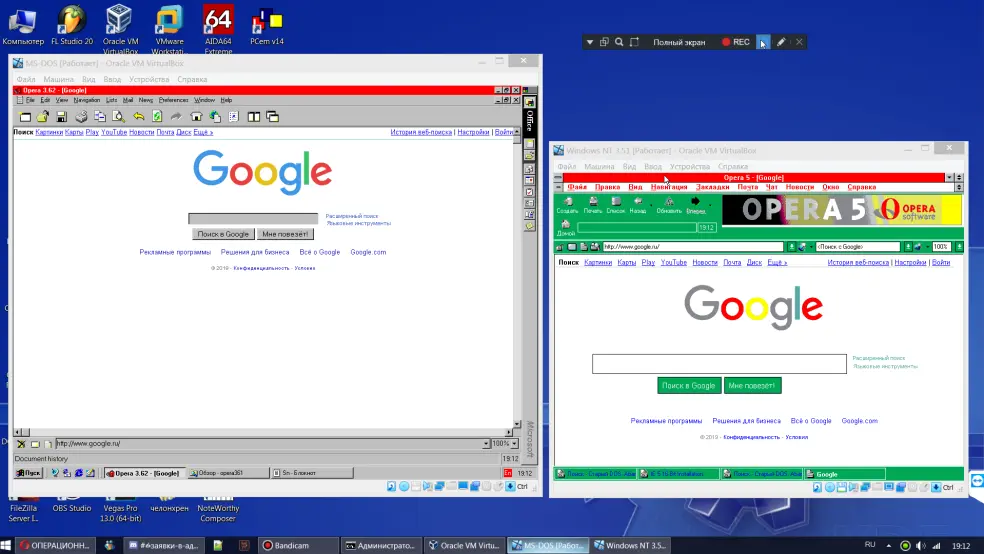Toggle image loading icon left of Opera 3.62 address bar
Image resolution: width=984 pixels, height=554 pixels.
35,444
